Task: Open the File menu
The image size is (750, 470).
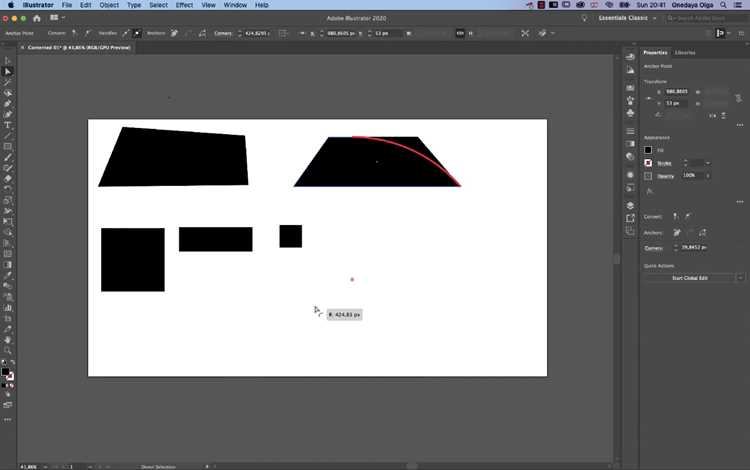Action: pyautogui.click(x=67, y=5)
